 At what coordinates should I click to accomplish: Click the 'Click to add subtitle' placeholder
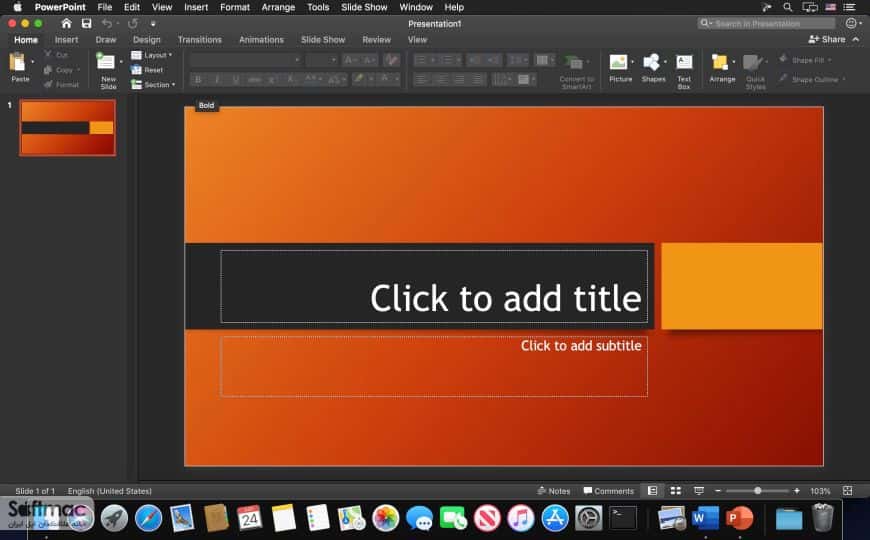coord(434,366)
